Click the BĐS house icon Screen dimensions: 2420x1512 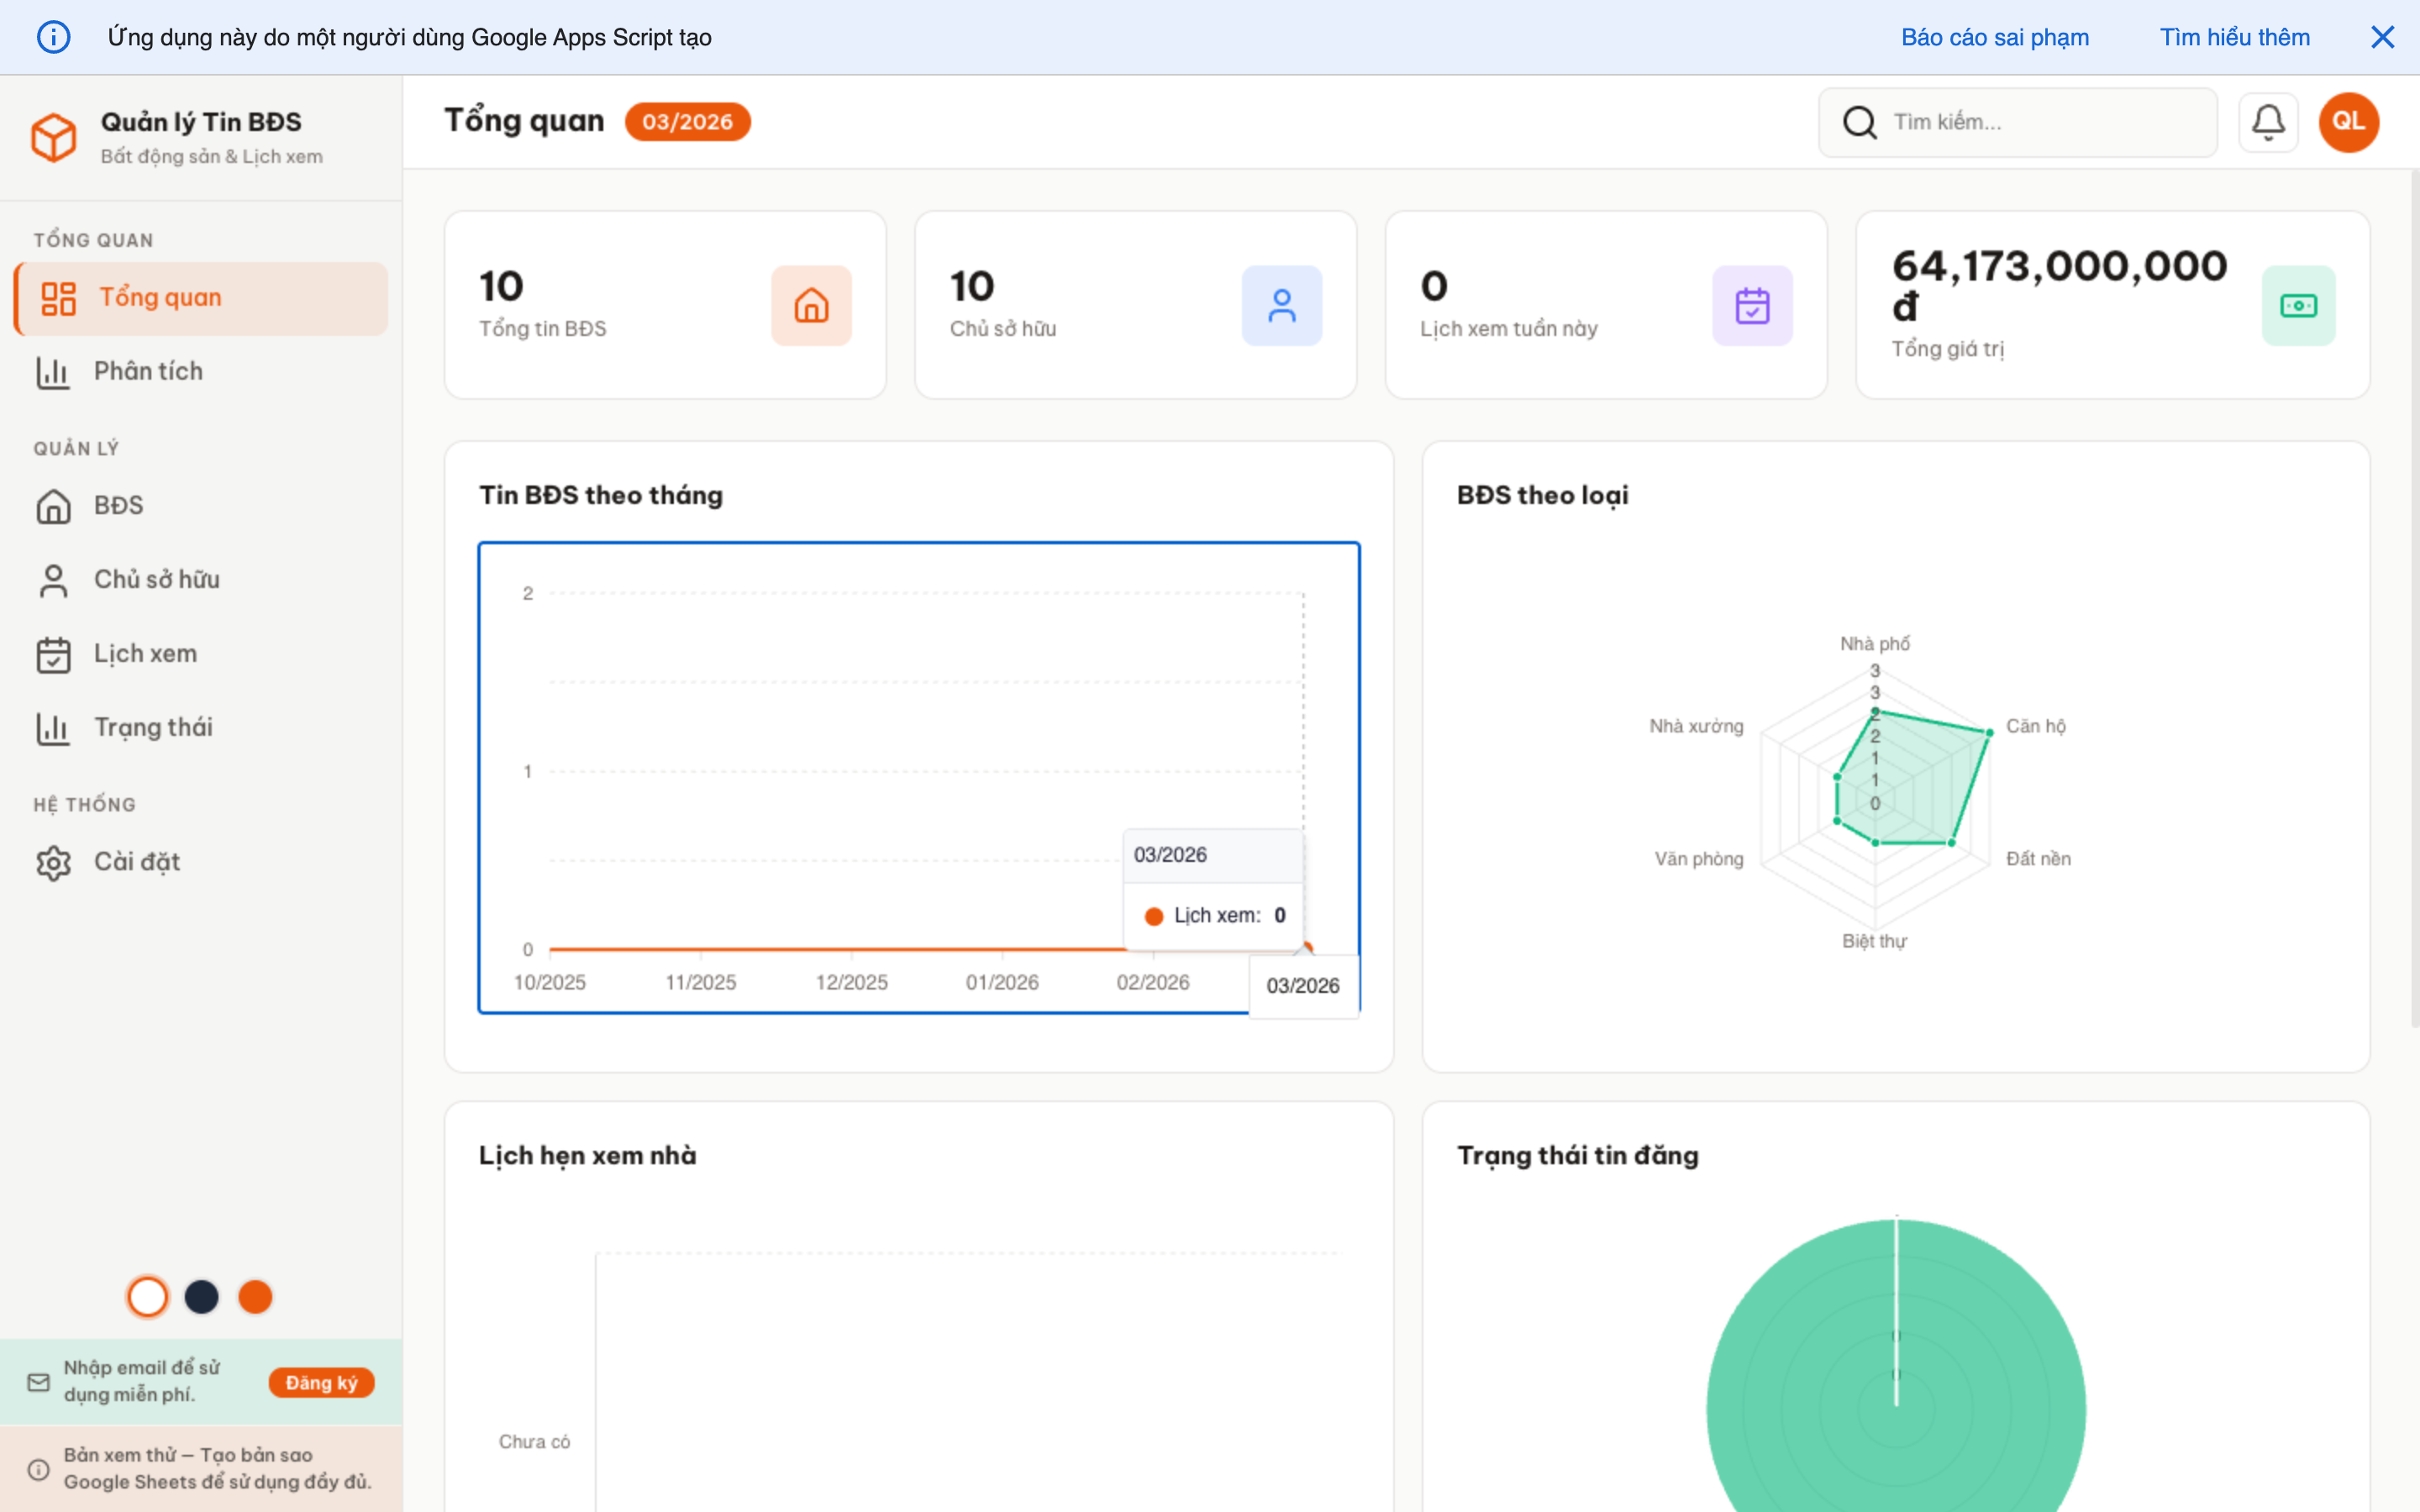53,505
